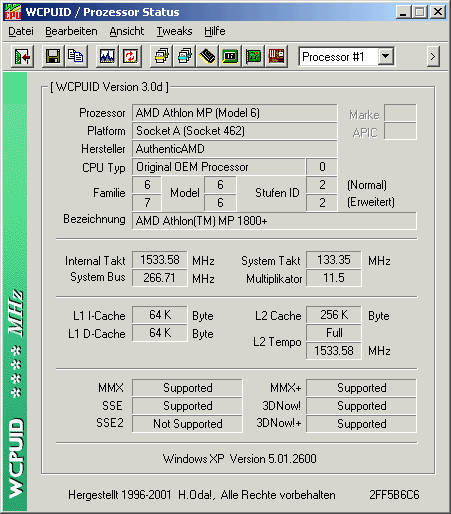Image resolution: width=451 pixels, height=514 pixels.
Task: Click the cyan stacked windows feature icon
Action: tap(185, 56)
